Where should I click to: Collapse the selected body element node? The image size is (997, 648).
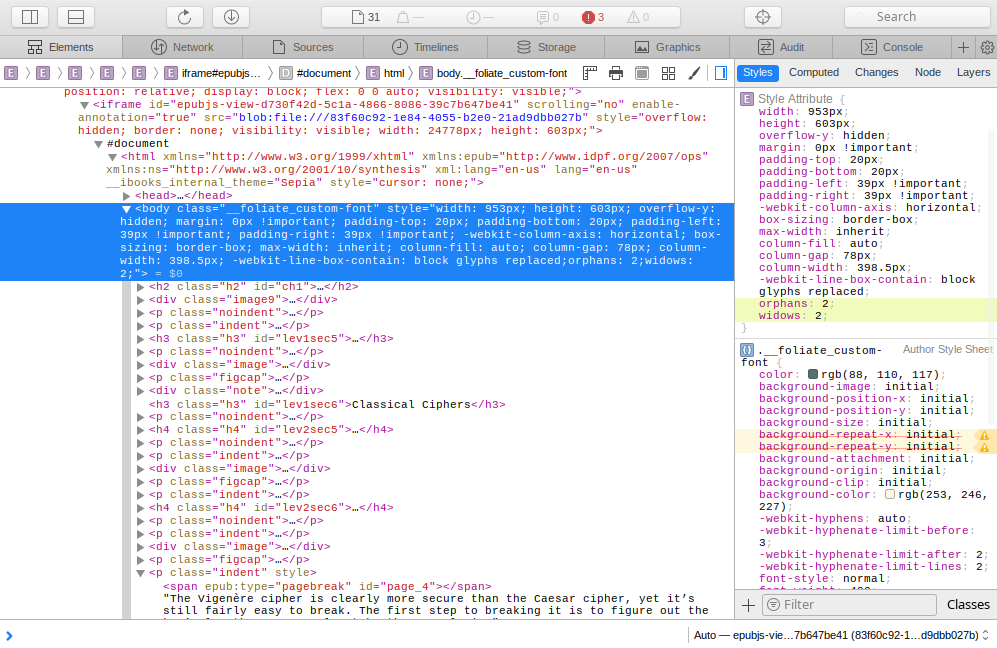[x=126, y=209]
